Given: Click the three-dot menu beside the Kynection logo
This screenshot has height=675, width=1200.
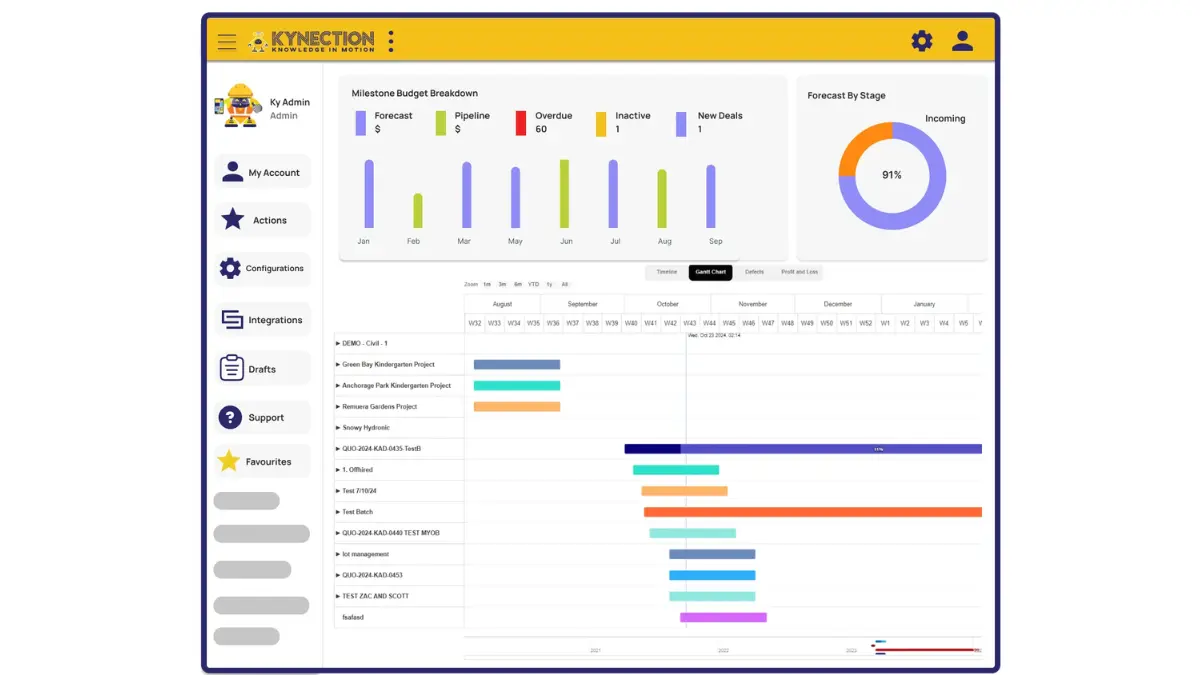Looking at the screenshot, I should (x=390, y=40).
